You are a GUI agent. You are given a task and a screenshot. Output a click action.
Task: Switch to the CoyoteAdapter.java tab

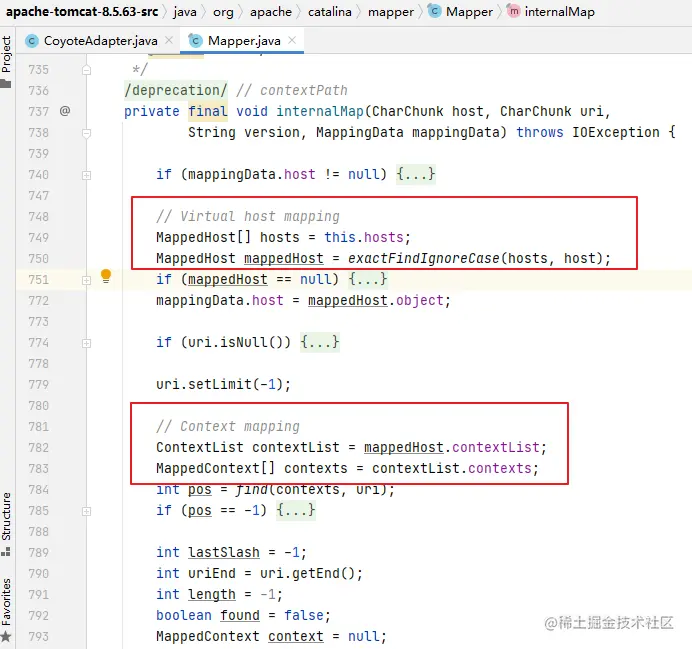click(100, 41)
